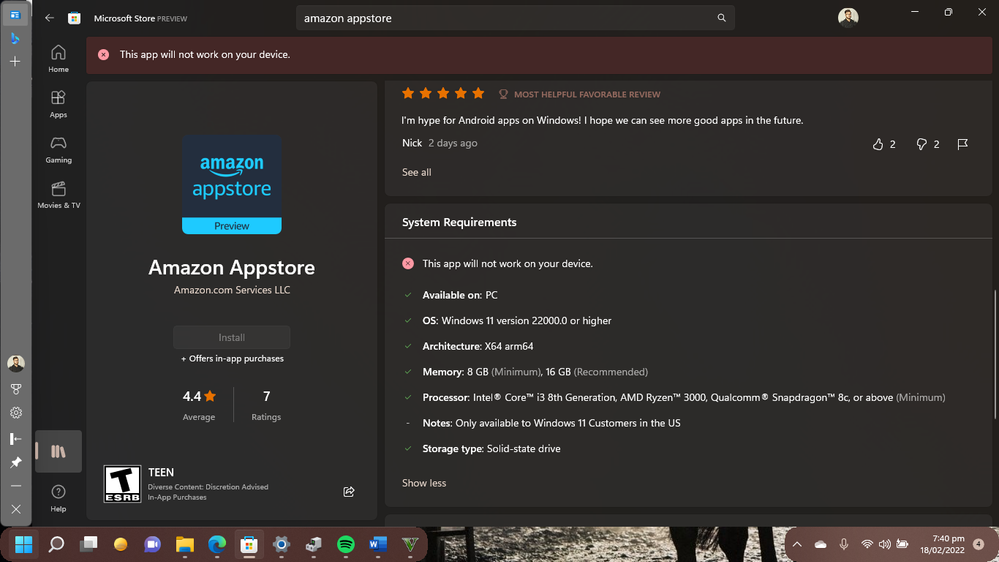The height and width of the screenshot is (562, 999).
Task: Click the magnifier icon in the search bar
Action: click(721, 18)
